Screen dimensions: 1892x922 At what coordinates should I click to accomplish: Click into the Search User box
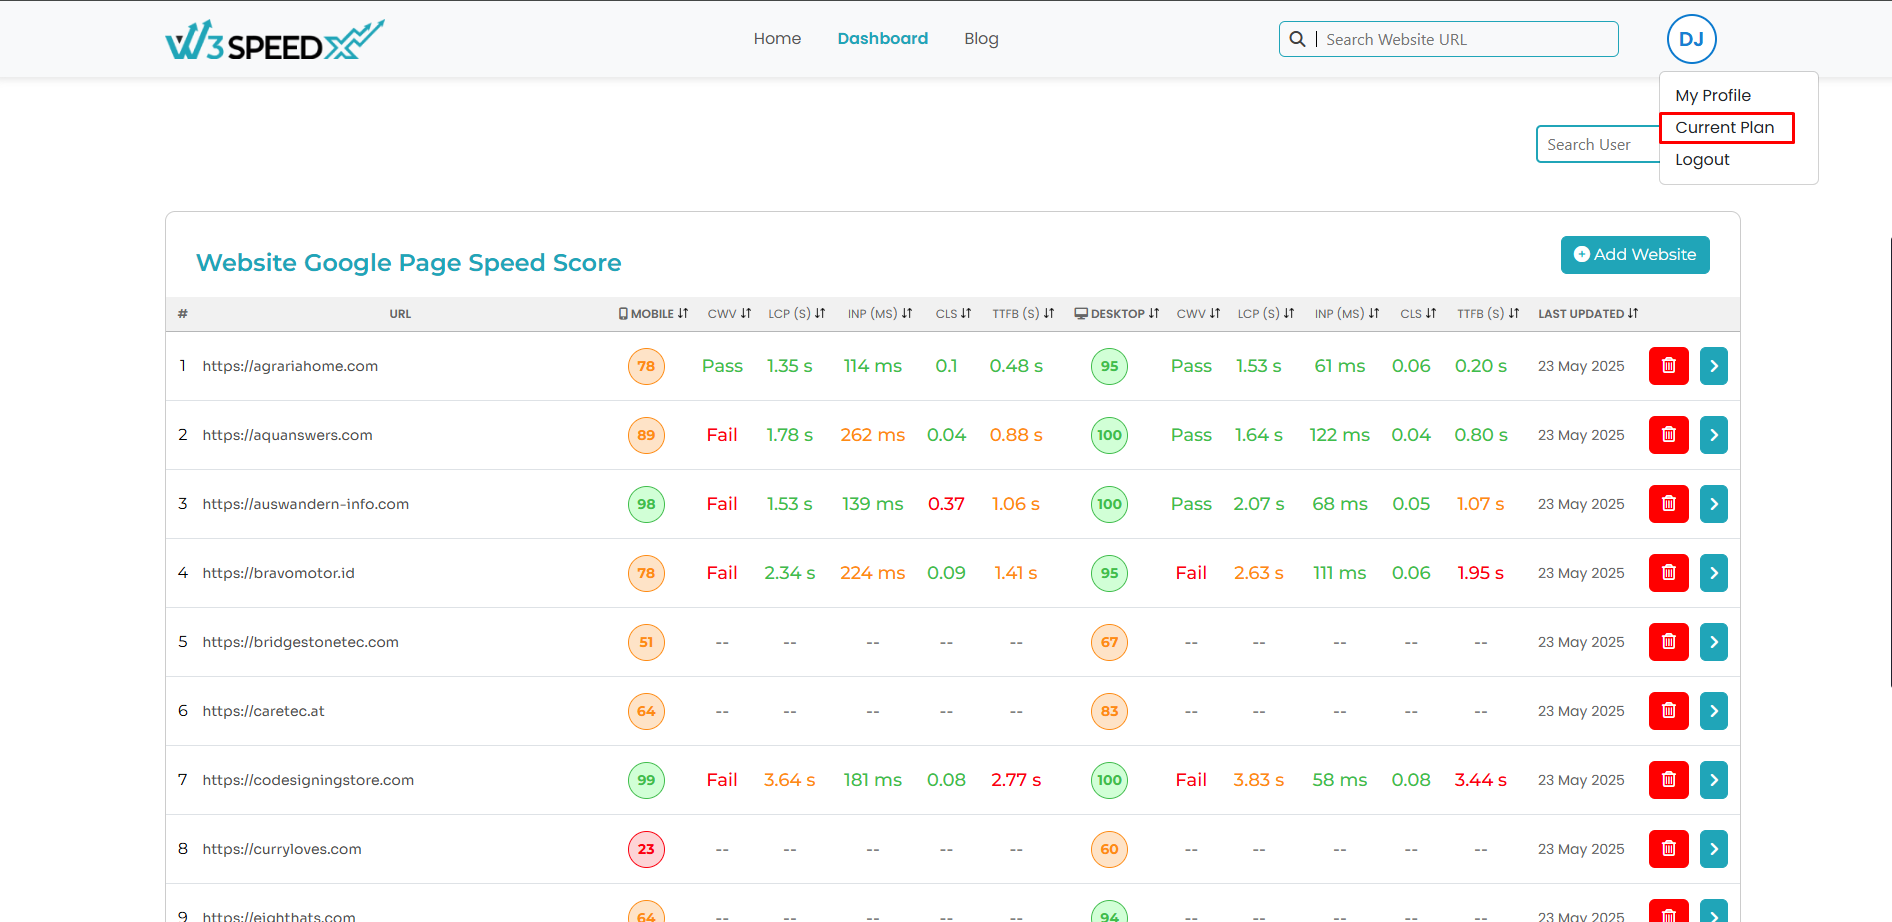point(1596,145)
